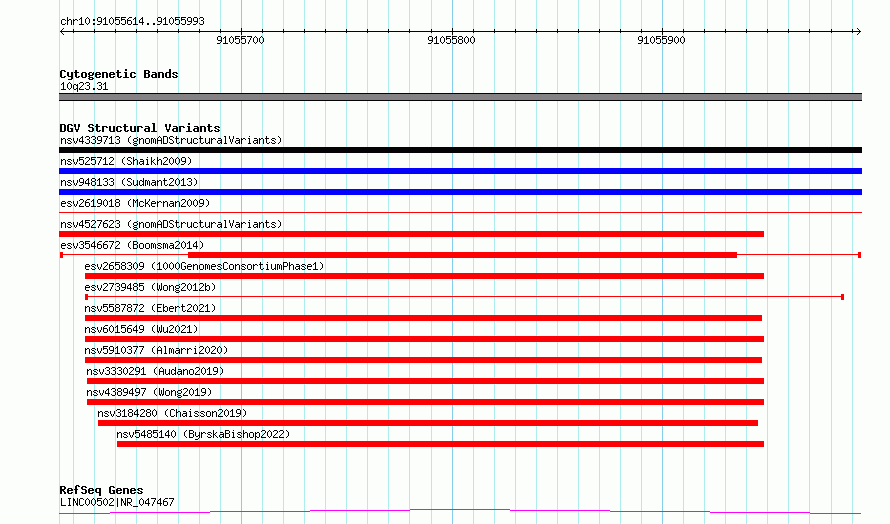
Task: Click the esv2658309 1000GenomesConsortiumPhase1 label
Action: 204,266
